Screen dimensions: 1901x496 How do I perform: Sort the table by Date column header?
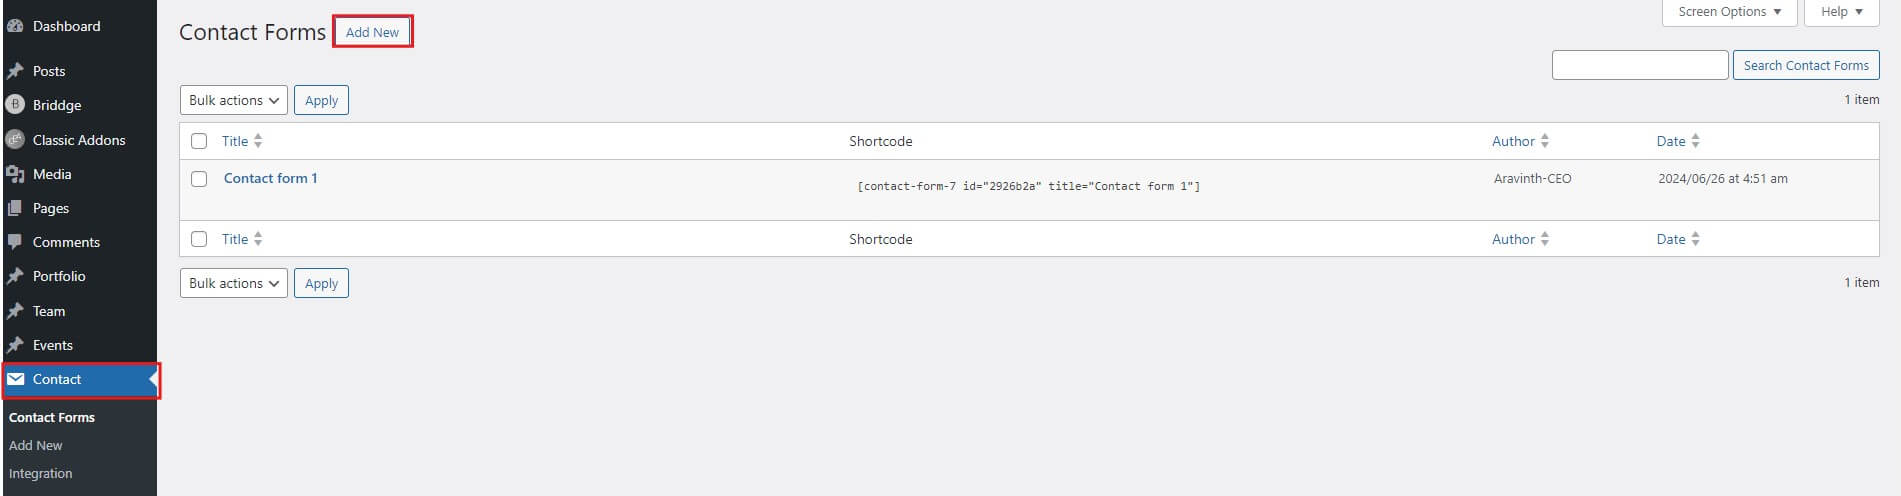pos(1671,141)
